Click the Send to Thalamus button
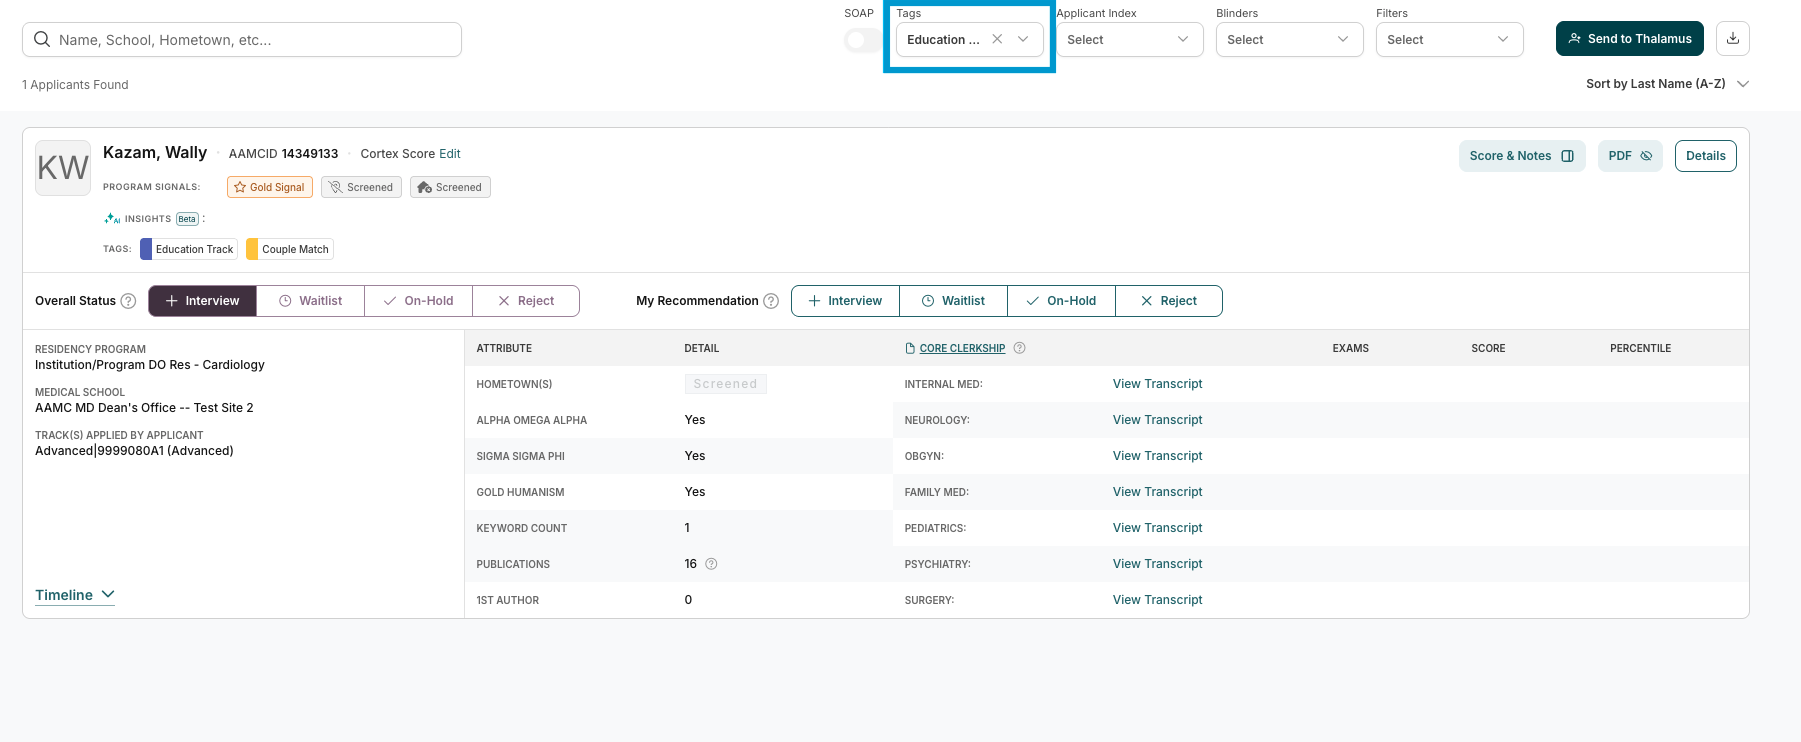Screen dimensions: 1801x742 click(1630, 39)
